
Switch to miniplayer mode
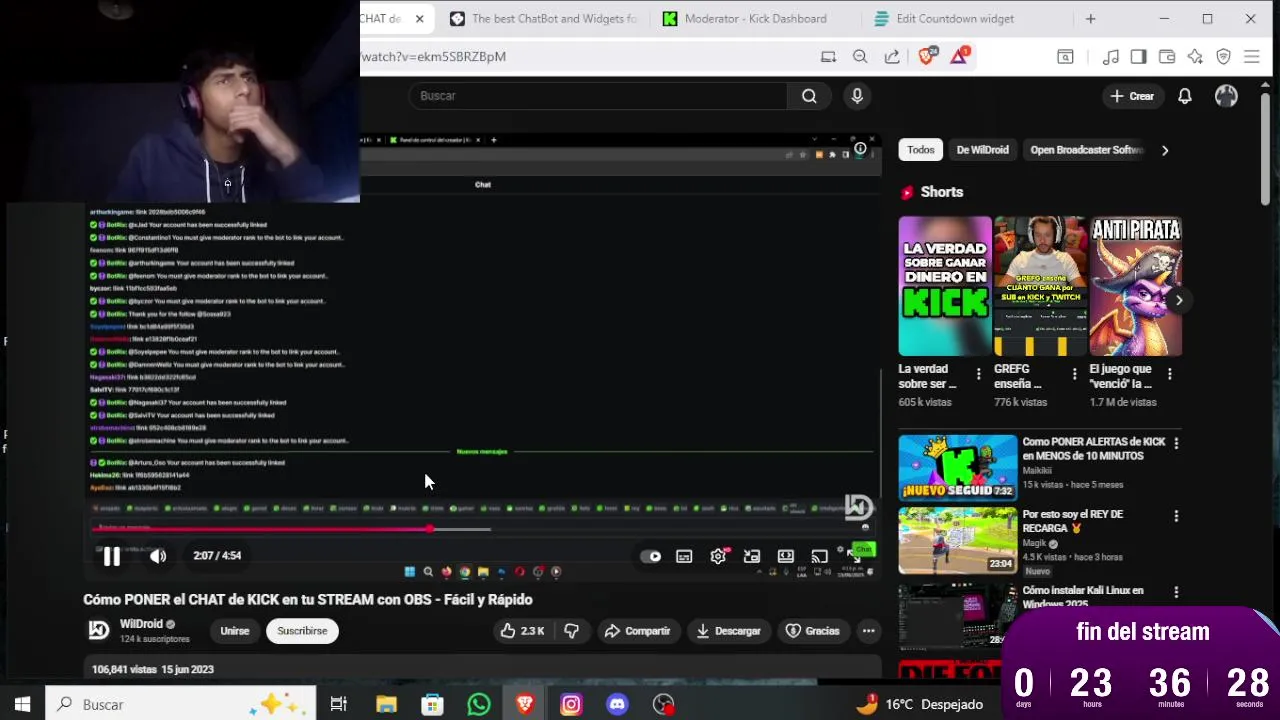(752, 557)
